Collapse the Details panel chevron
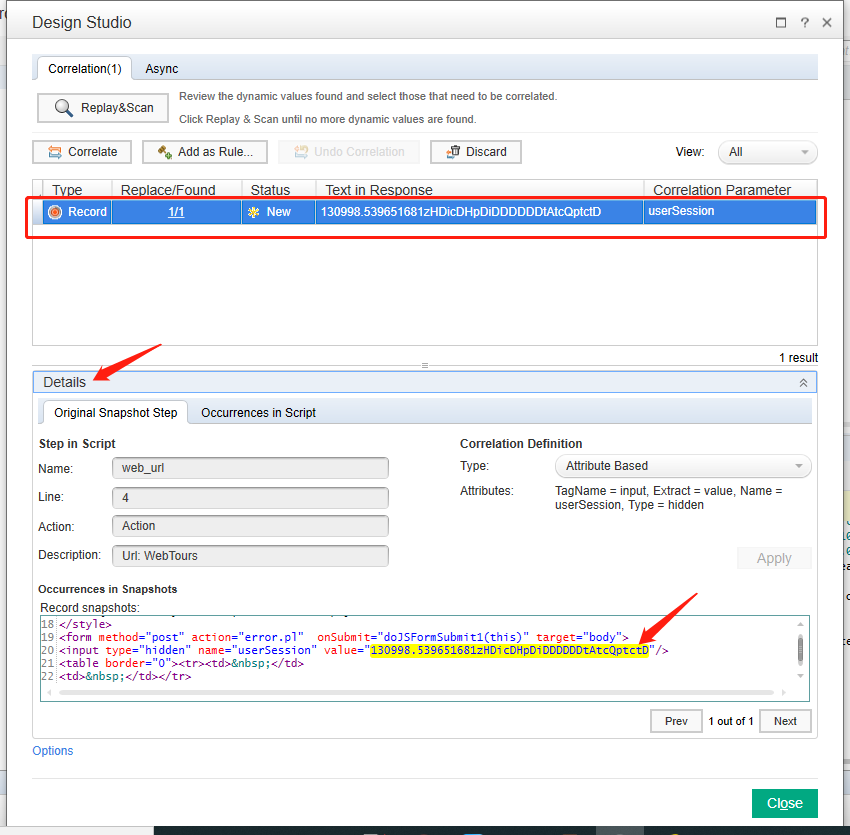Viewport: 850px width, 835px height. [x=803, y=383]
